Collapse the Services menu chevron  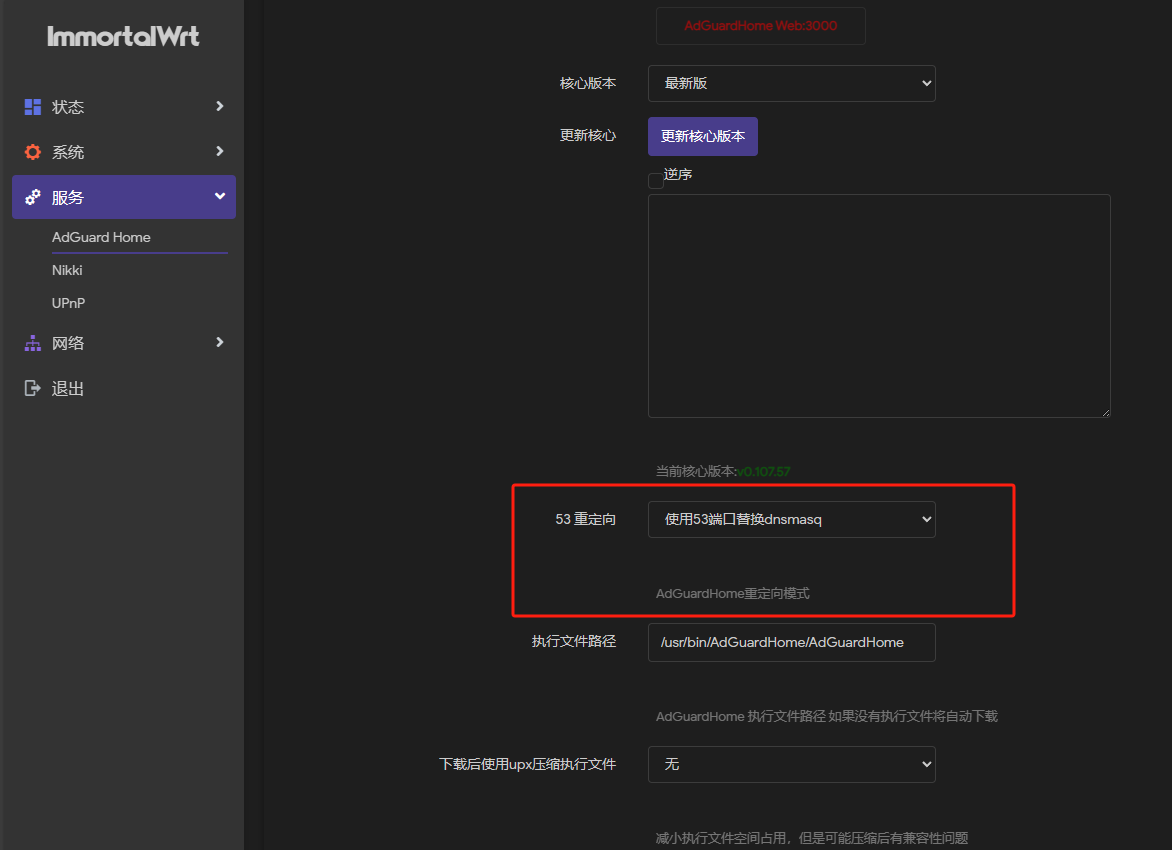coord(220,197)
